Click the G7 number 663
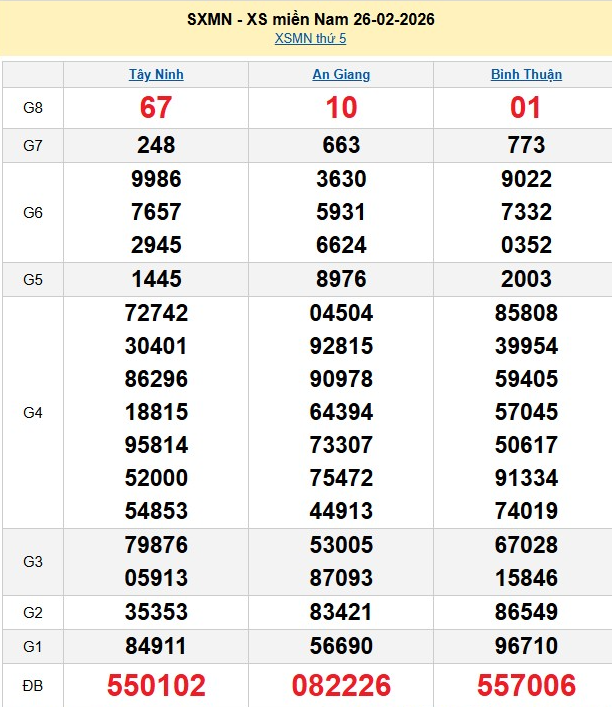The image size is (612, 707). tap(341, 145)
